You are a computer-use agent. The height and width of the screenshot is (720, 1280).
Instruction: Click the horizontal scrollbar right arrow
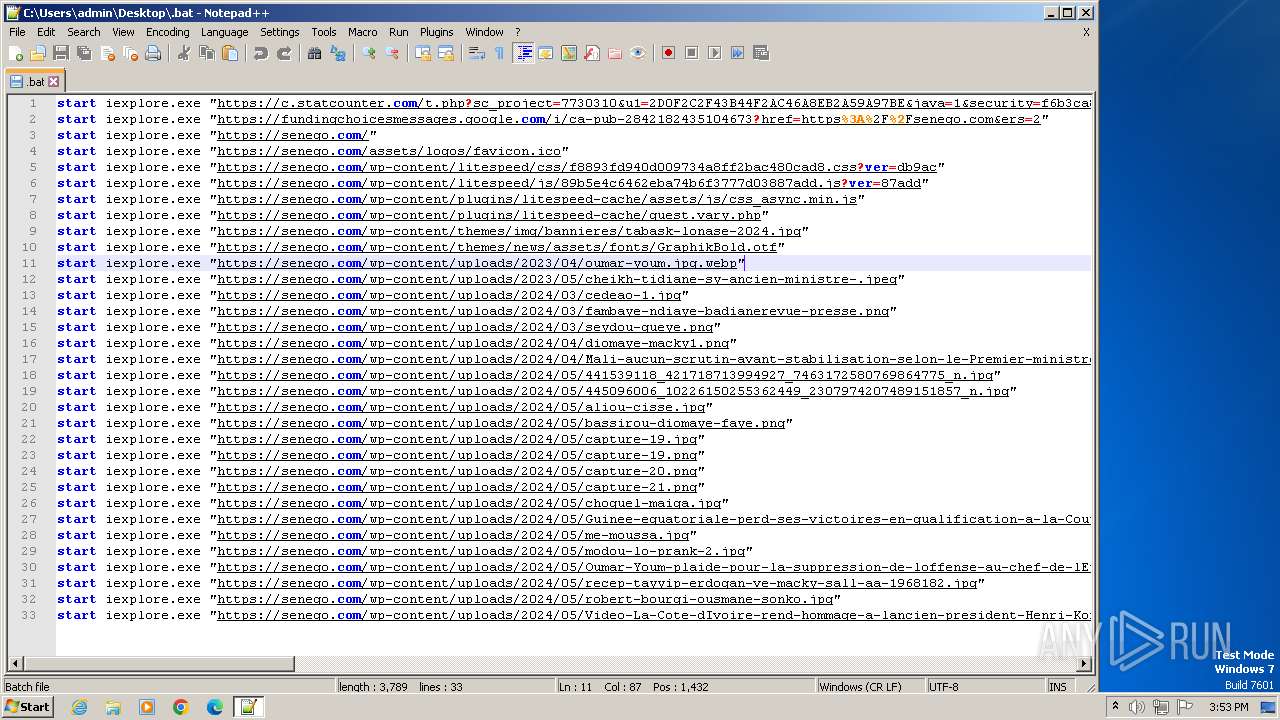point(1084,664)
